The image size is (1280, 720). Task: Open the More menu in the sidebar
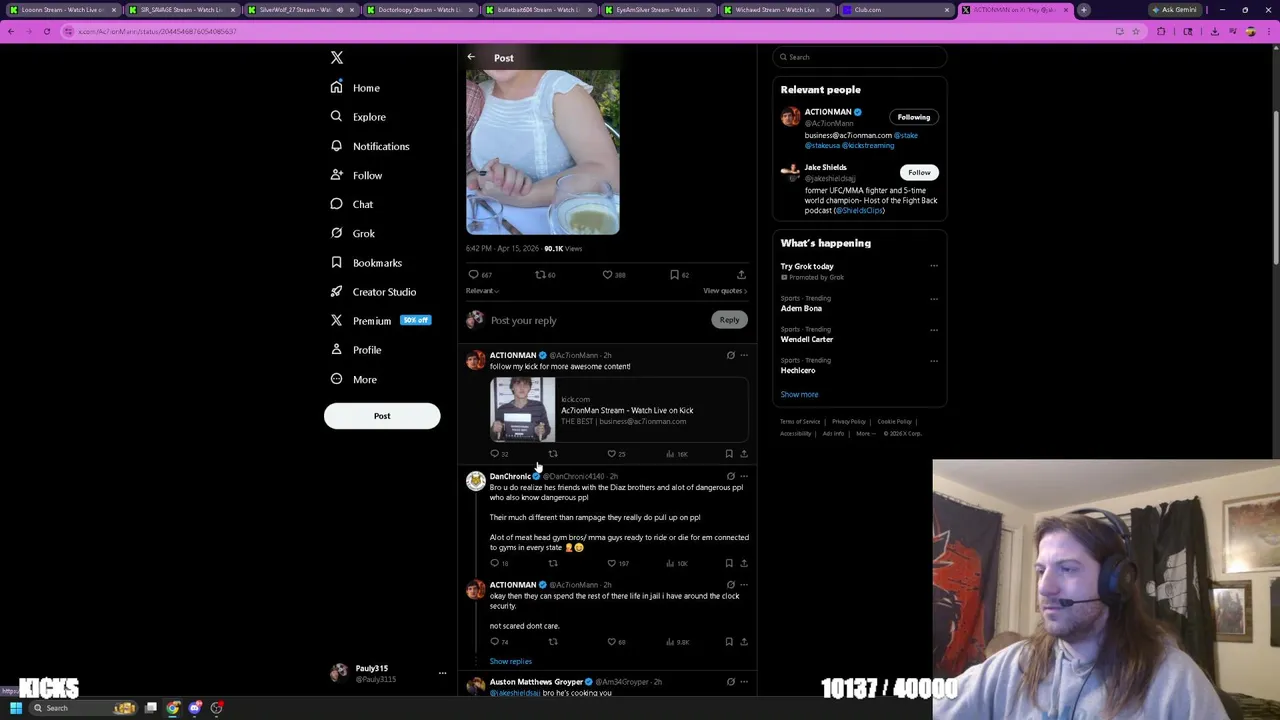click(x=353, y=380)
